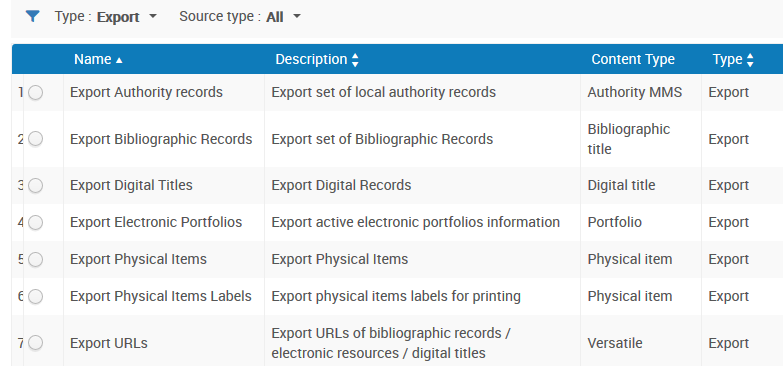Click the Versatile content type cell
783x366 pixels.
615,343
